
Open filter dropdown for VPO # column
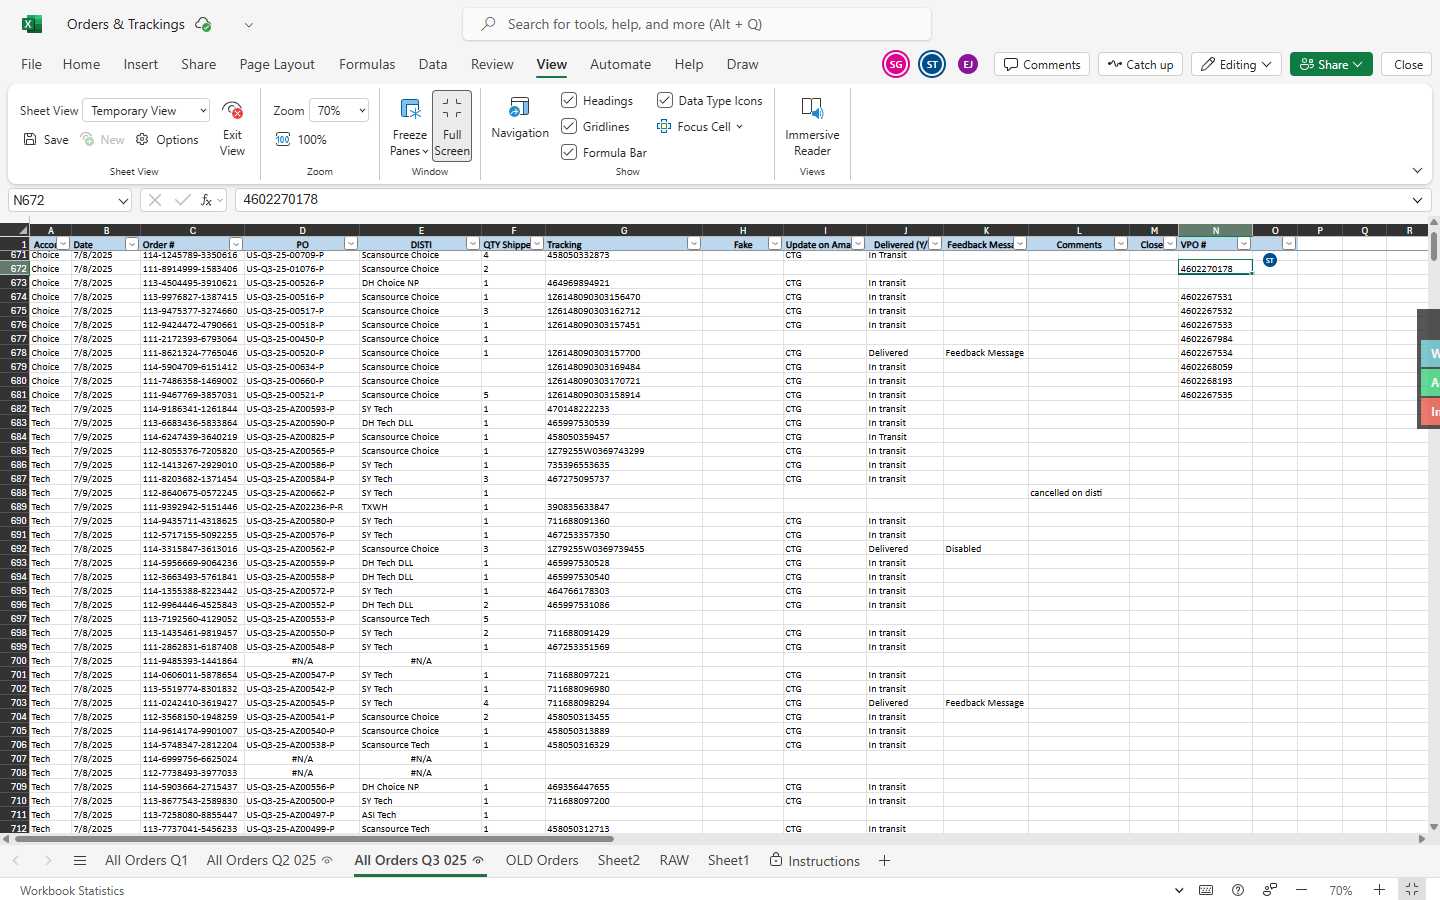pyautogui.click(x=1244, y=244)
